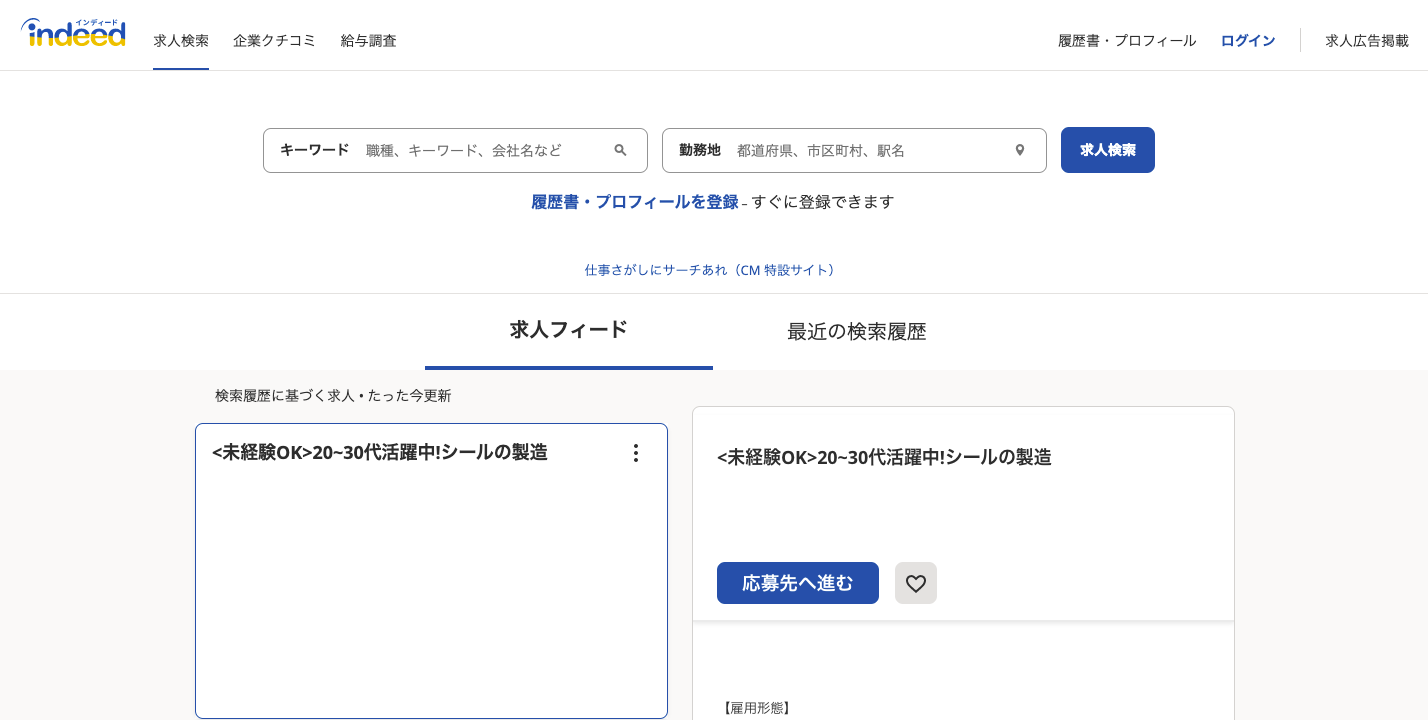Switch to the 求人フィード tab
The height and width of the screenshot is (720, 1428).
pos(568,330)
